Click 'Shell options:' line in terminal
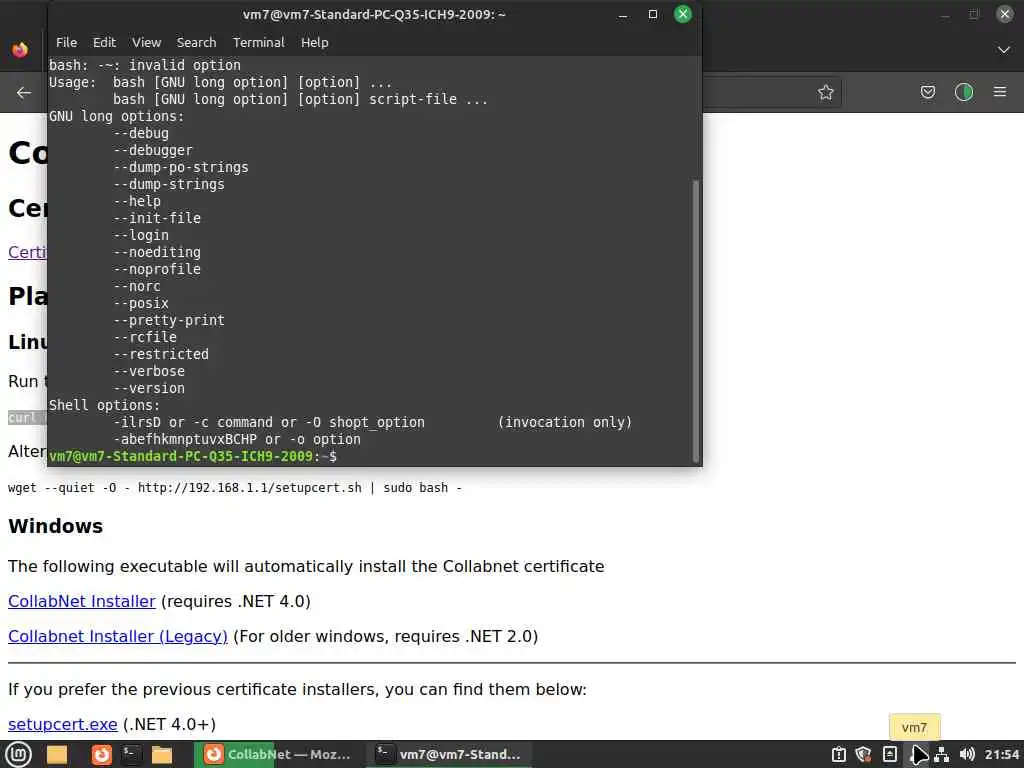Viewport: 1024px width, 768px height. 104,406
